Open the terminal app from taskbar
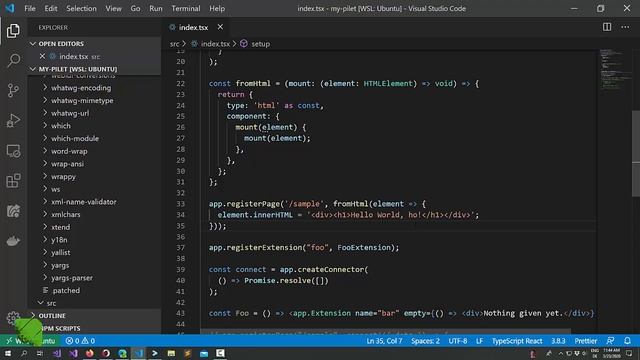Viewport: 640px width, 360px height. [155, 353]
